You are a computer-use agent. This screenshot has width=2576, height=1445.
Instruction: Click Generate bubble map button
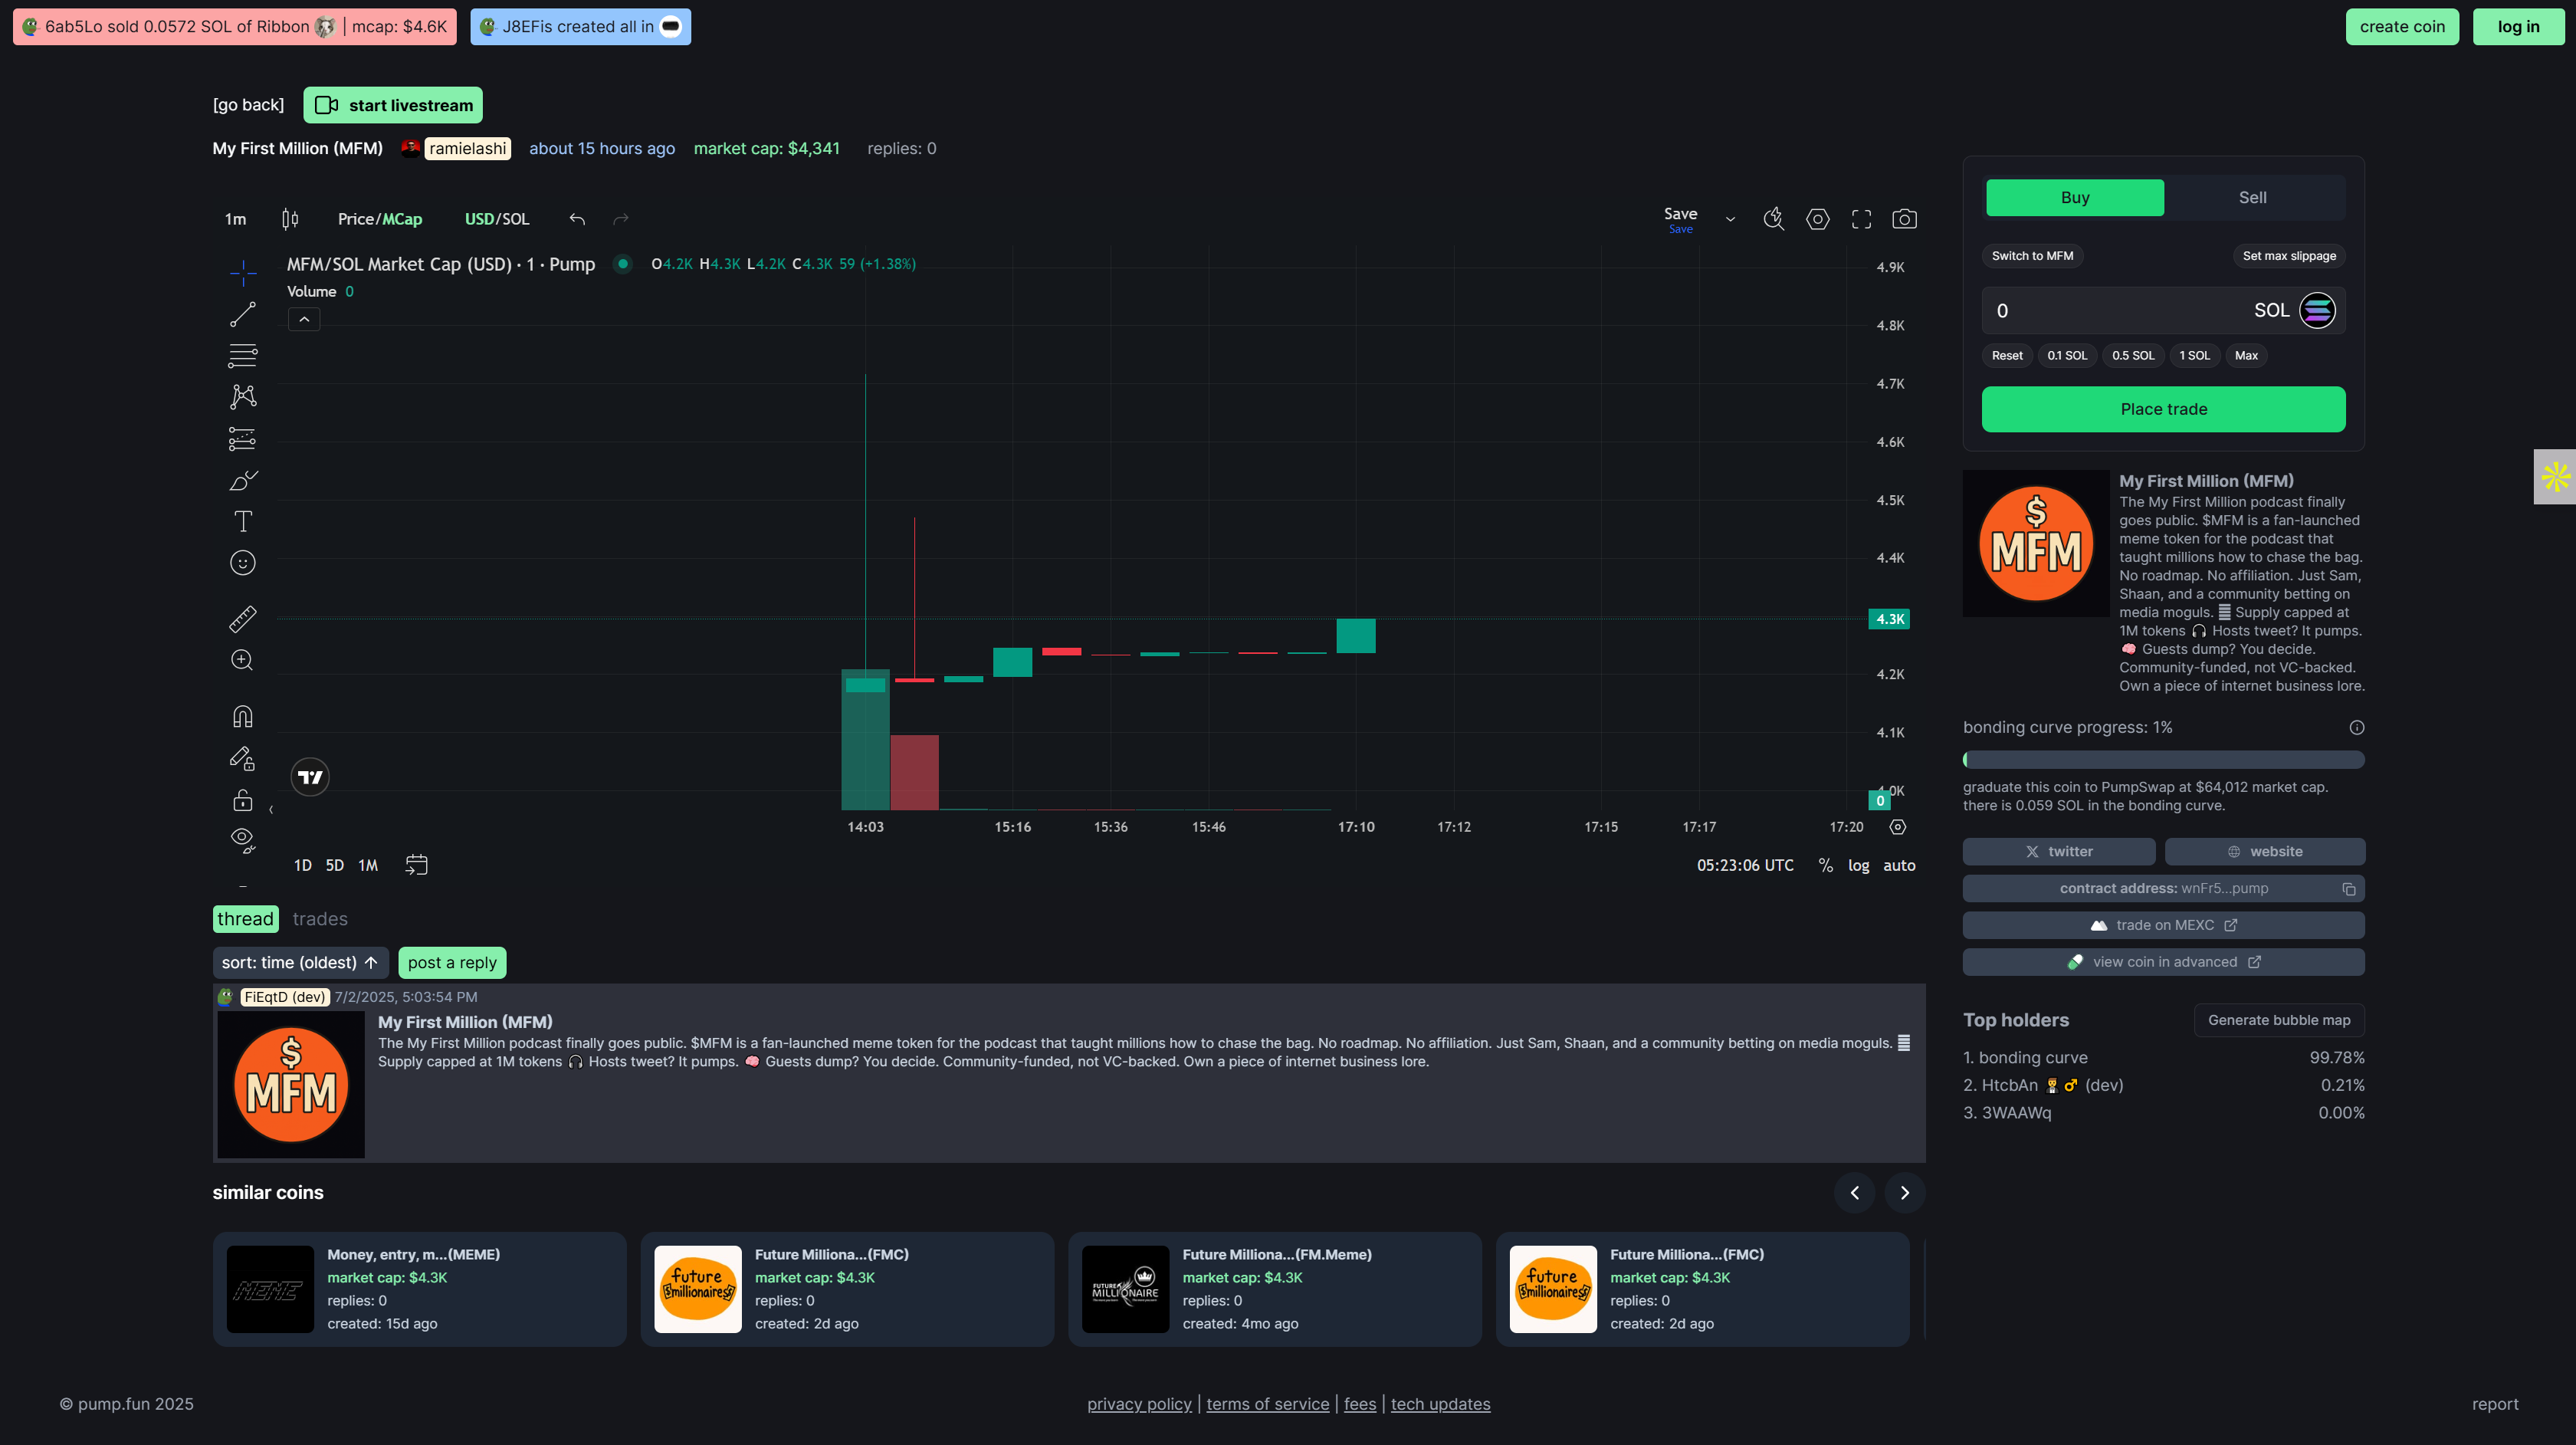(2279, 1020)
